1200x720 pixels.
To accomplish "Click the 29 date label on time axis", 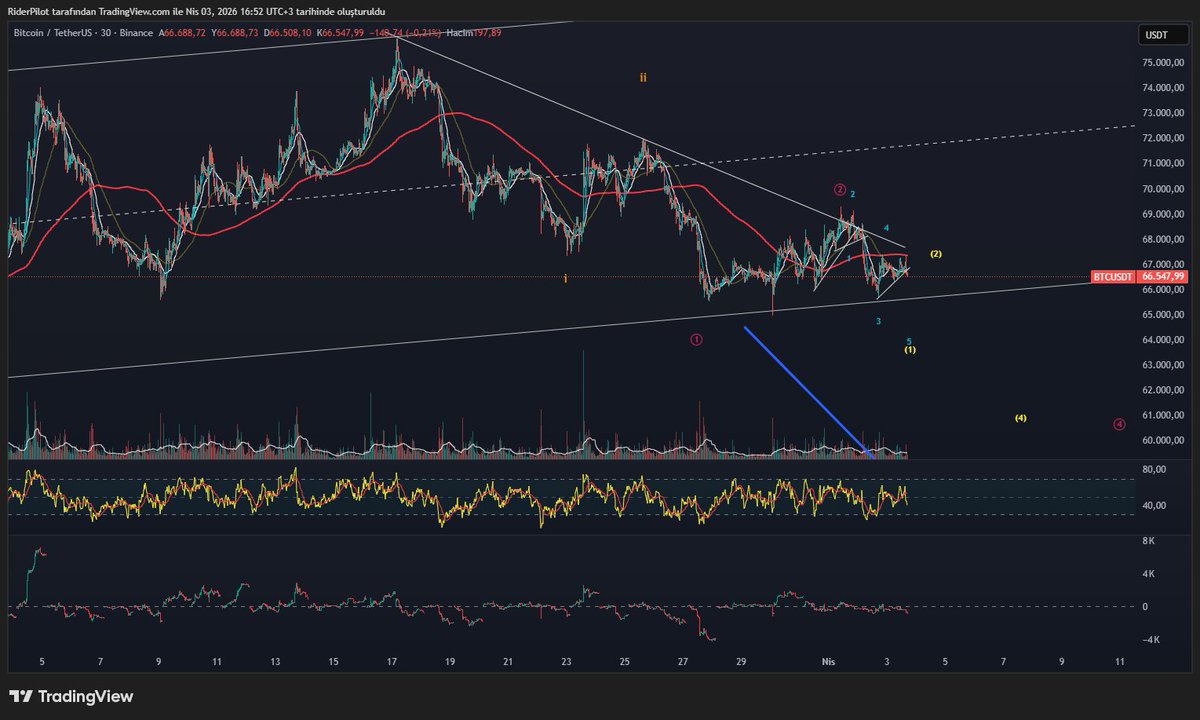I will click(741, 662).
